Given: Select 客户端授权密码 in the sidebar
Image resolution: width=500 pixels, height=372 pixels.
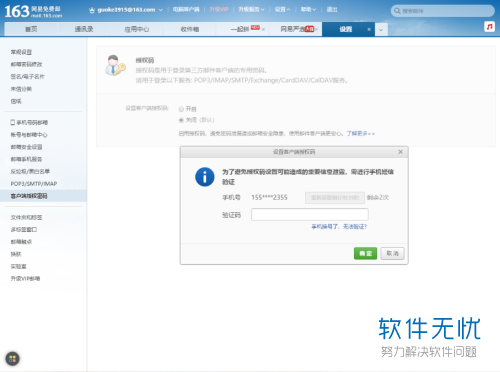Looking at the screenshot, I should click(43, 196).
